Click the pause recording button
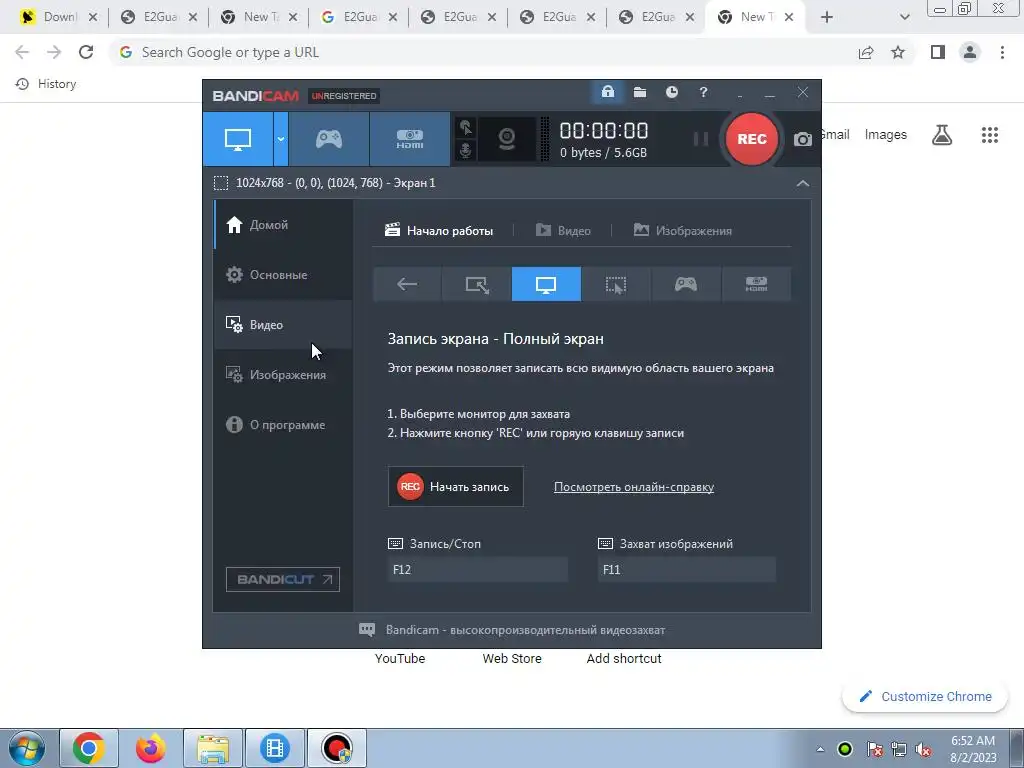 tap(700, 139)
